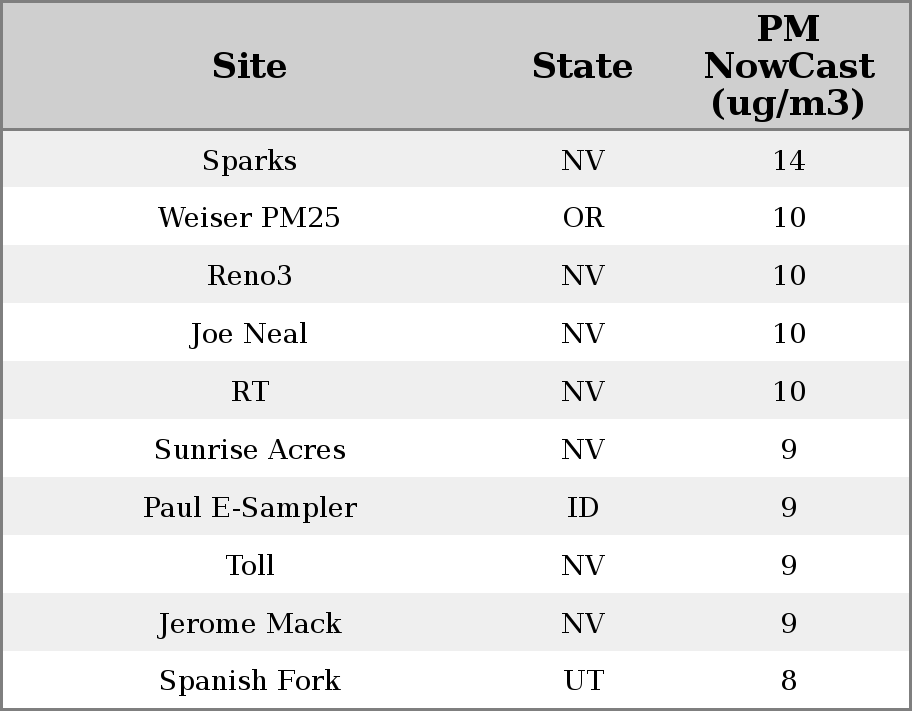Select the Toll site cell
The image size is (912, 711).
(250, 566)
